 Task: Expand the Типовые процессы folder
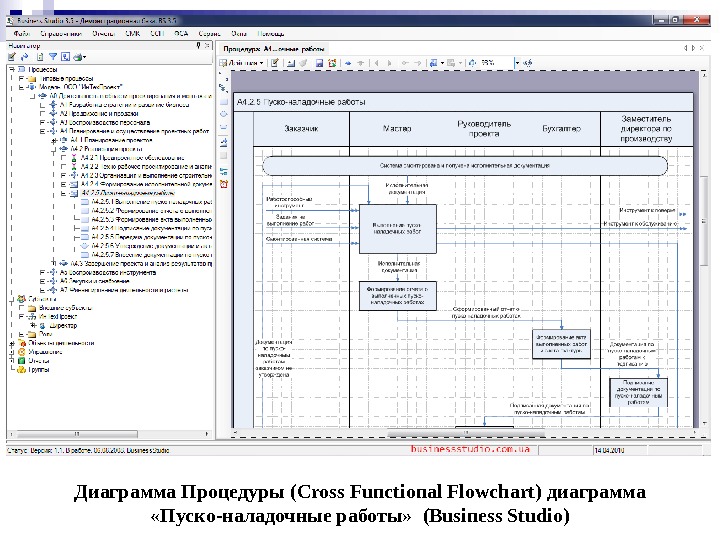(x=22, y=79)
